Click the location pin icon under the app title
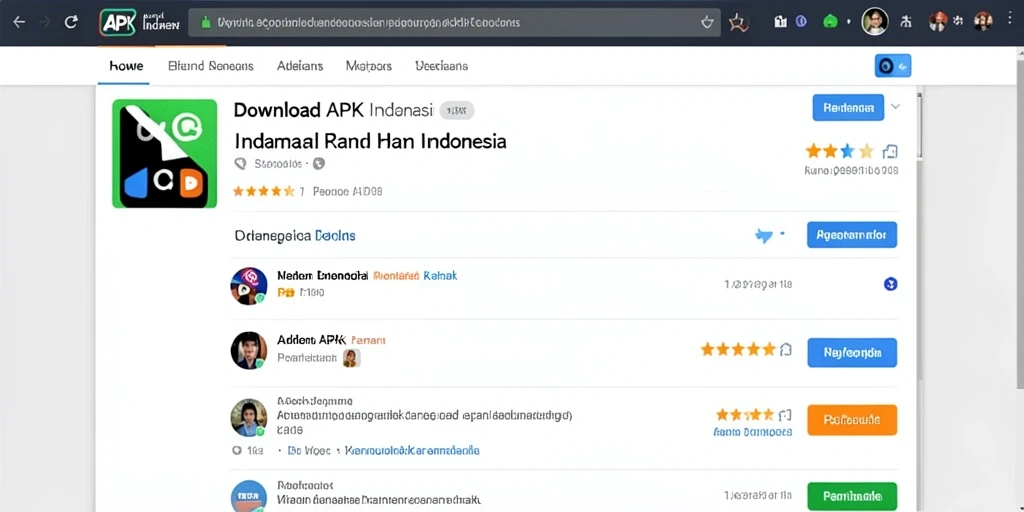This screenshot has width=1024, height=512. [240, 163]
